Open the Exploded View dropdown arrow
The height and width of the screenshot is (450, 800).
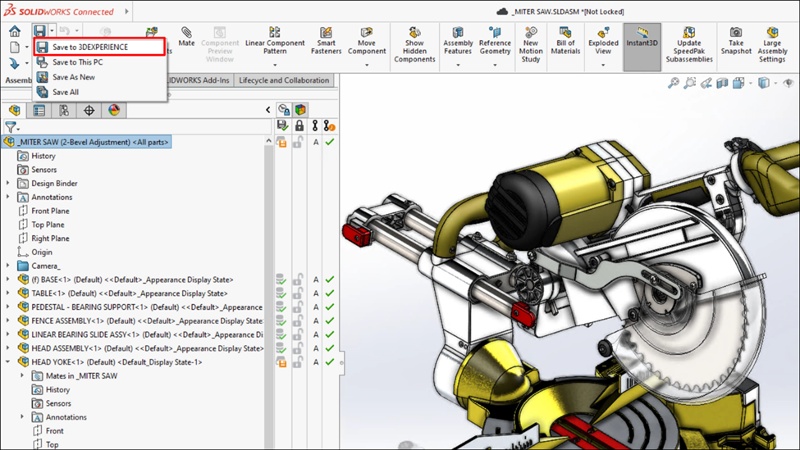[x=603, y=66]
